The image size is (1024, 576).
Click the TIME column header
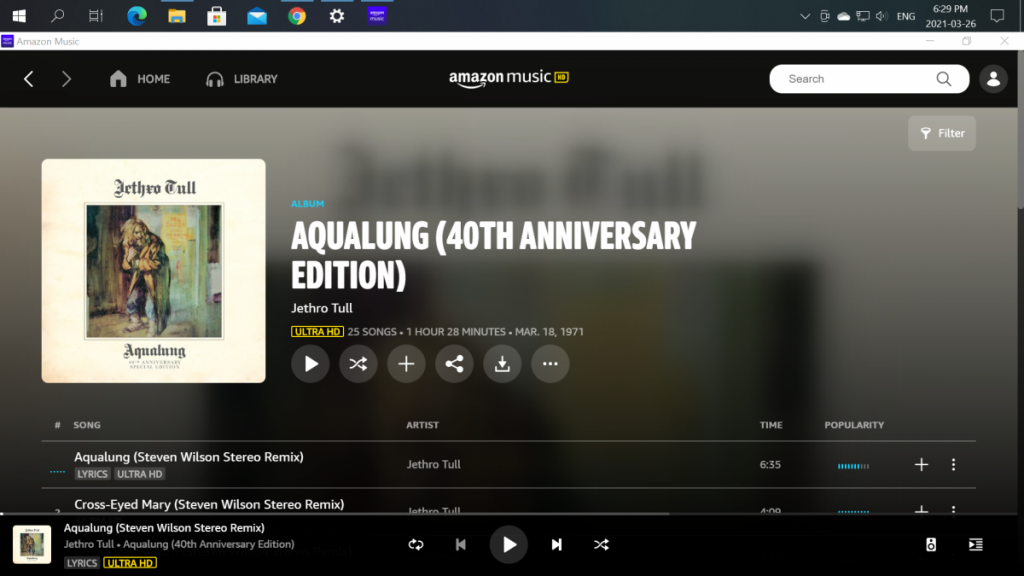point(771,425)
